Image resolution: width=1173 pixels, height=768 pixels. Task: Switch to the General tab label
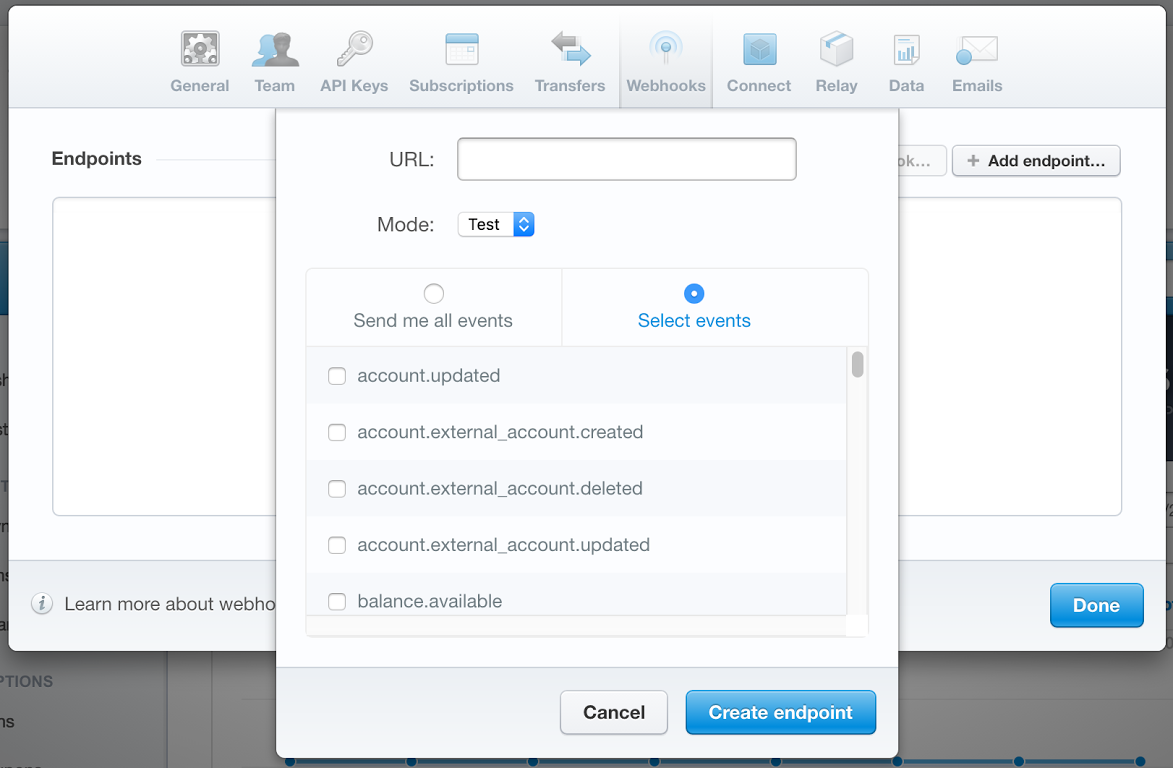click(200, 86)
